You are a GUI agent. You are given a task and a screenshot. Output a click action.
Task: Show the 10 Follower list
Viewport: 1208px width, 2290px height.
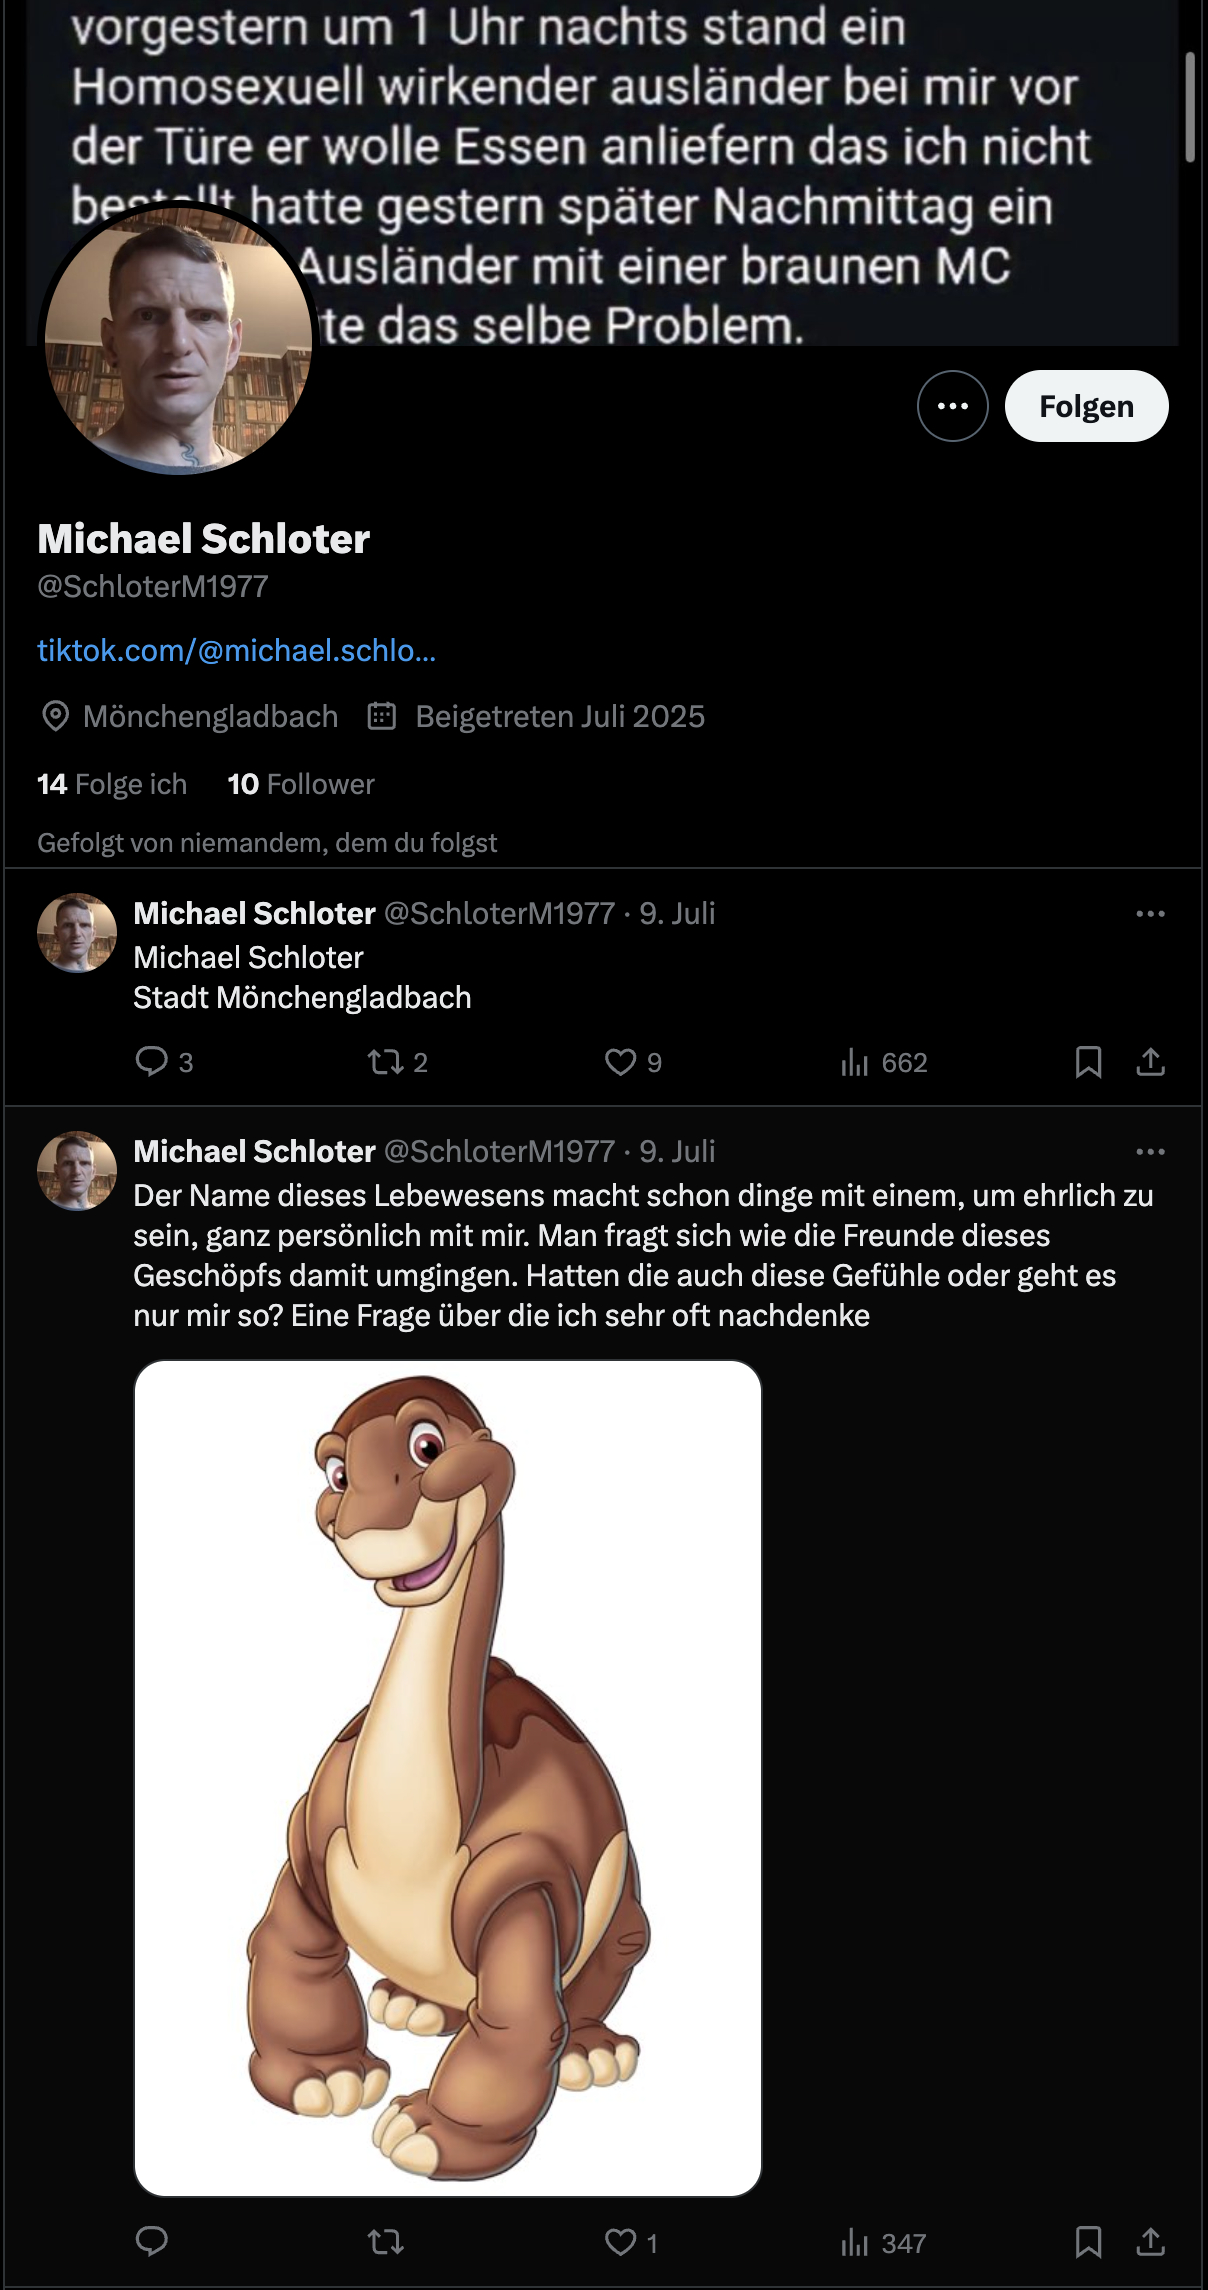[301, 784]
